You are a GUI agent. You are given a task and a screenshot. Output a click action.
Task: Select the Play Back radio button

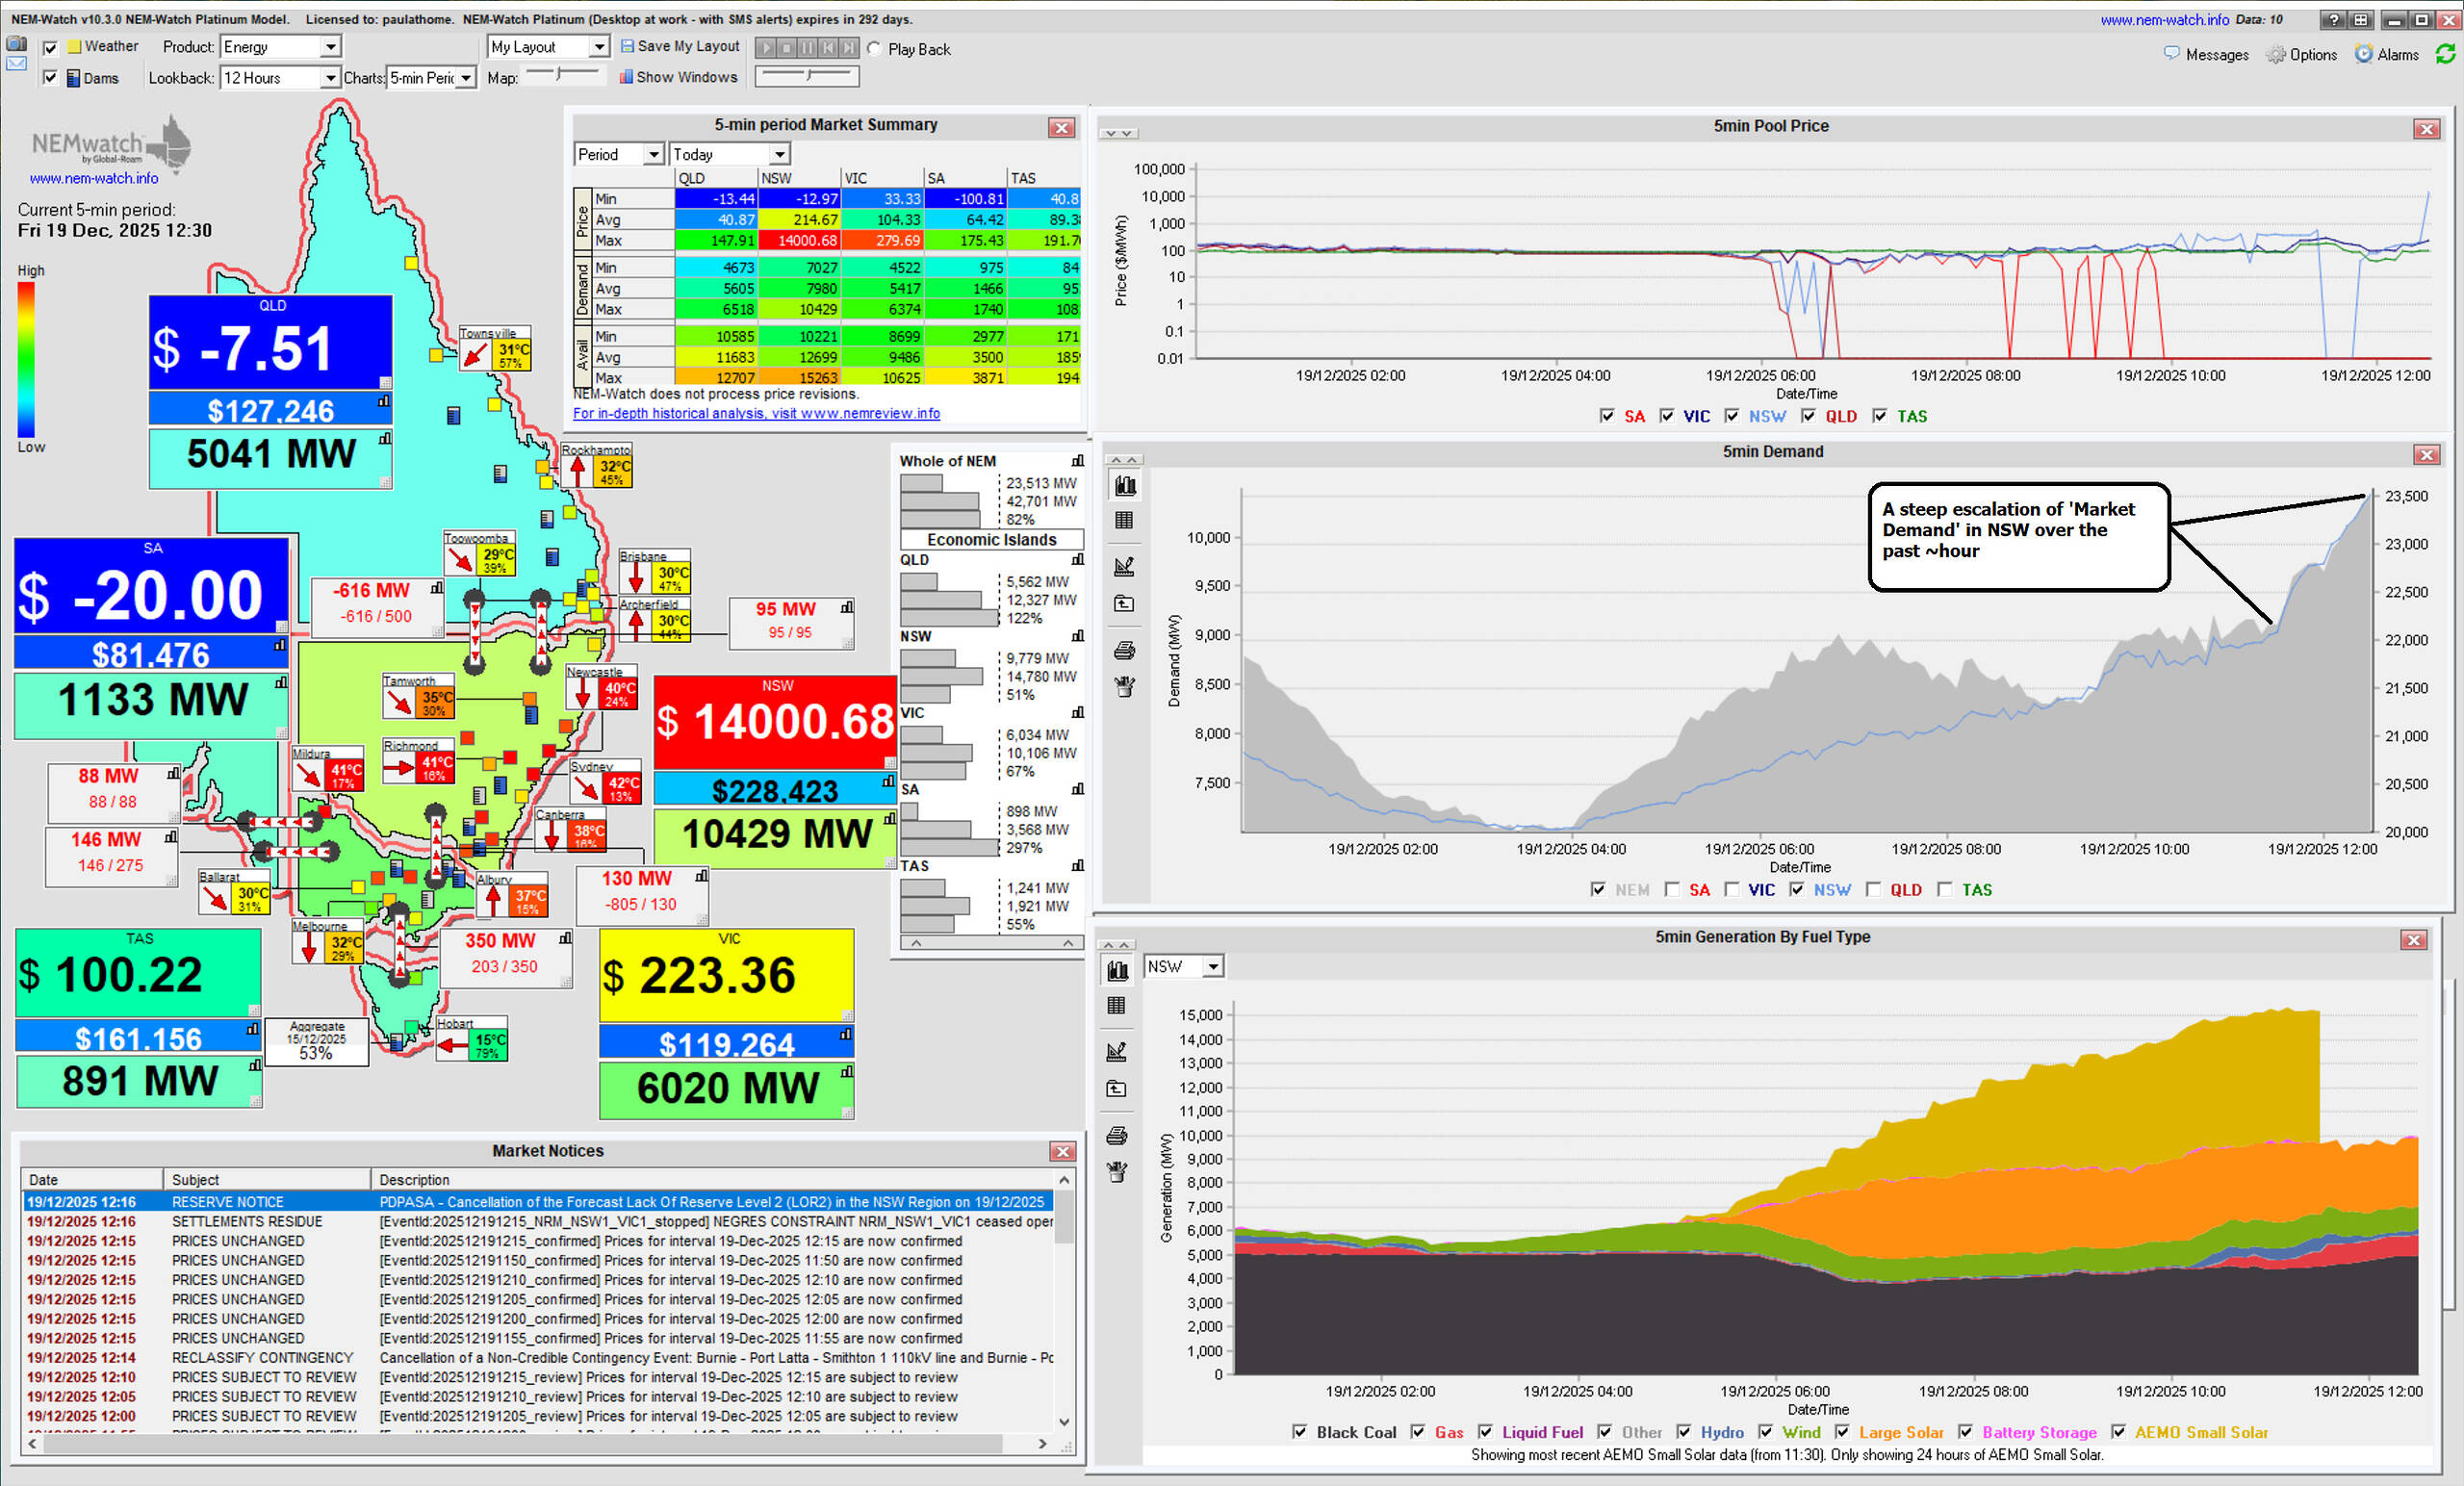[x=875, y=49]
